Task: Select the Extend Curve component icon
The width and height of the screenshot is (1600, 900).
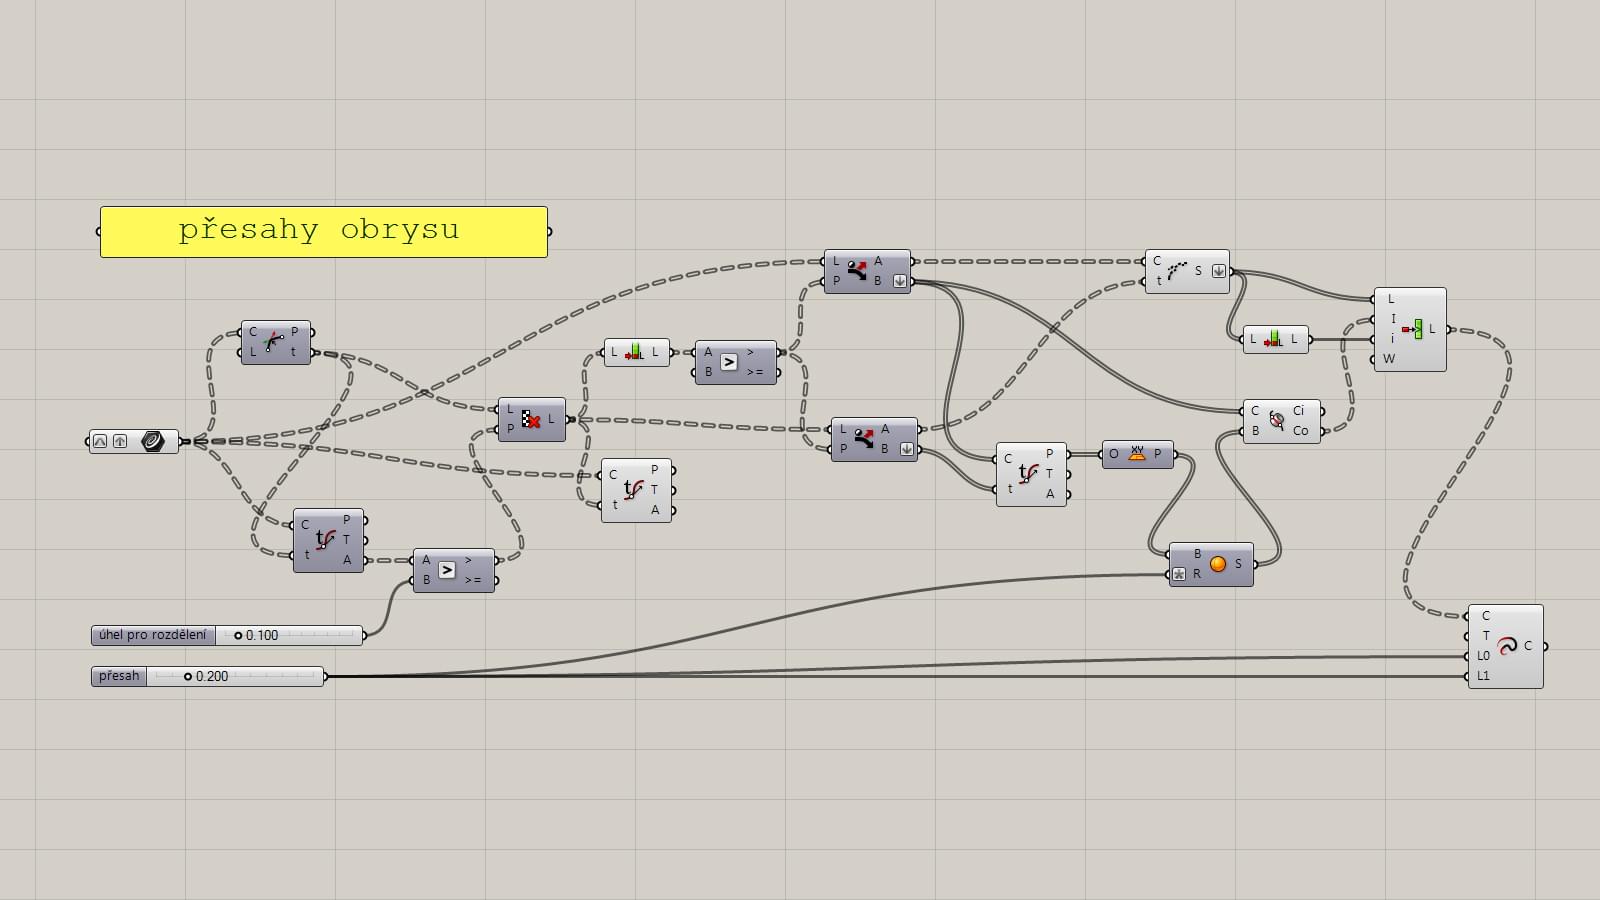Action: point(1507,646)
